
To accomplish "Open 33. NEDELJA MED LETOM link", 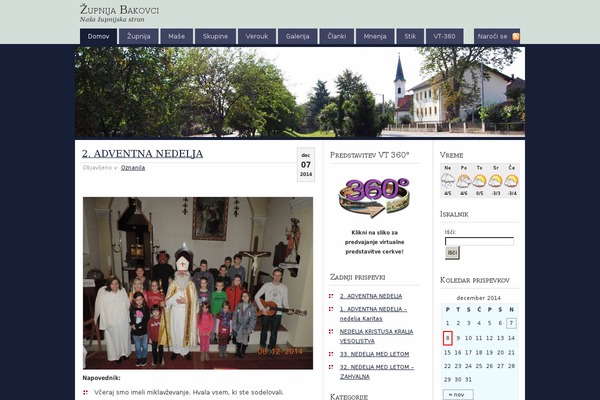I will click(x=374, y=354).
